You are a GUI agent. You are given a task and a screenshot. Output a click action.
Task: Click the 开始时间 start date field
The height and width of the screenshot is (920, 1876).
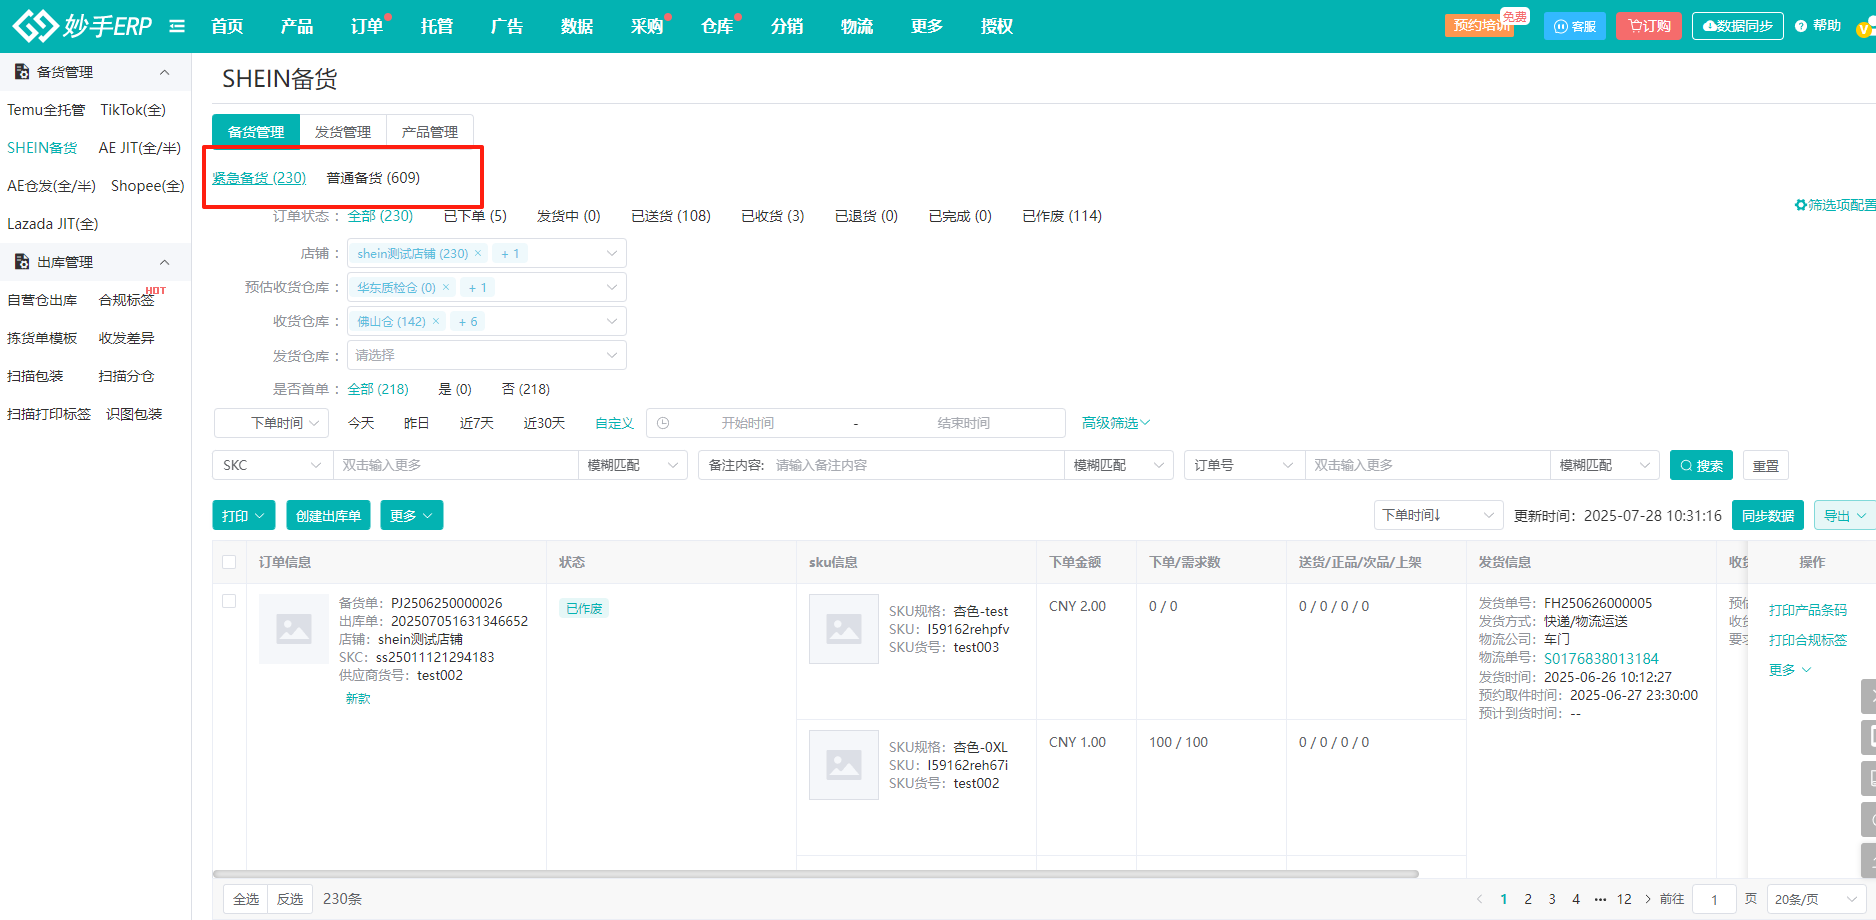coord(748,423)
